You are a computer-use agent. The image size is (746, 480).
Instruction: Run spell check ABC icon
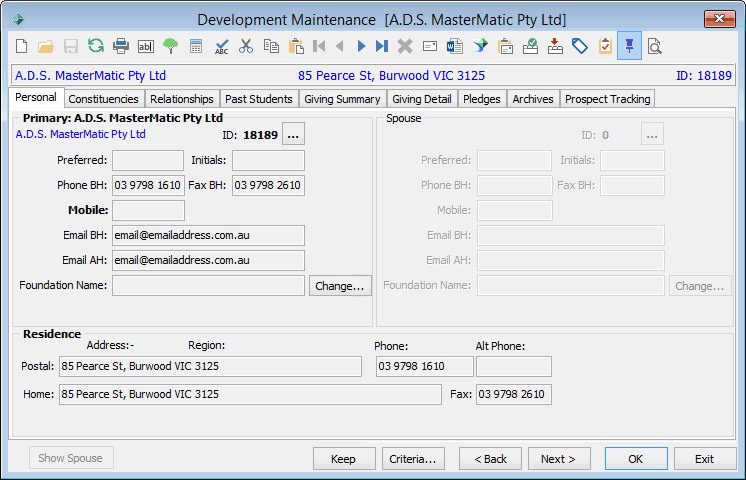(221, 46)
